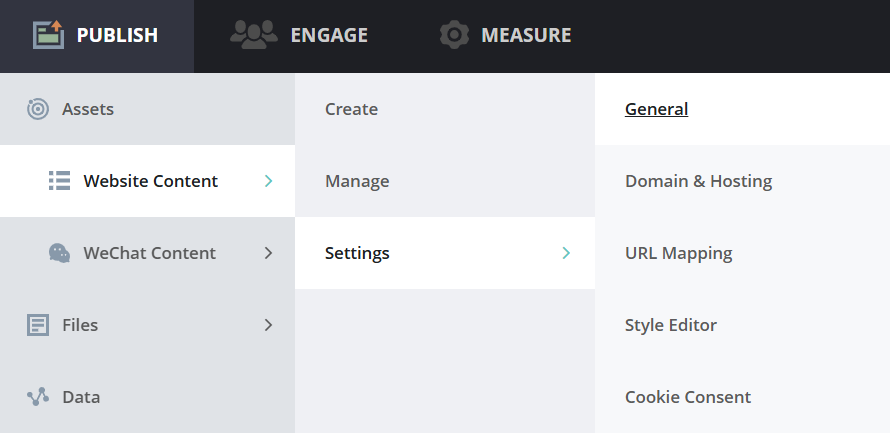
Task: Select Create in Website Content menu
Action: pyautogui.click(x=351, y=109)
